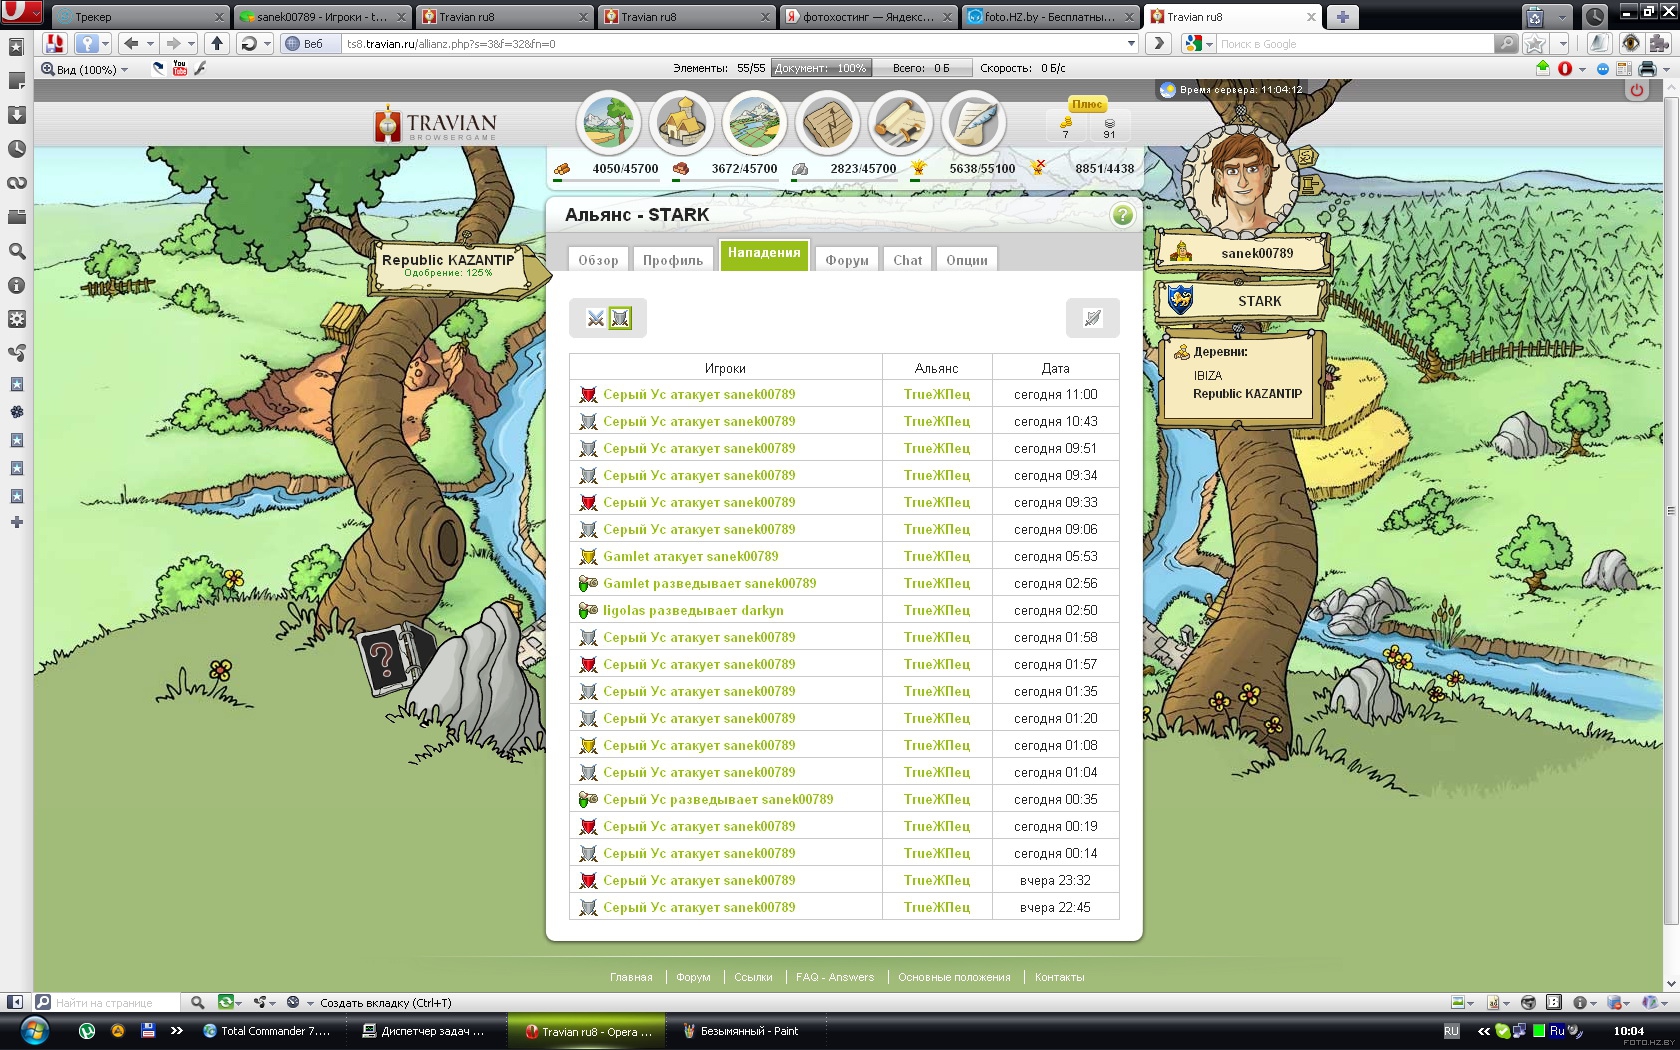Go back with the browser back arrow
Image resolution: width=1680 pixels, height=1050 pixels.
(x=130, y=43)
